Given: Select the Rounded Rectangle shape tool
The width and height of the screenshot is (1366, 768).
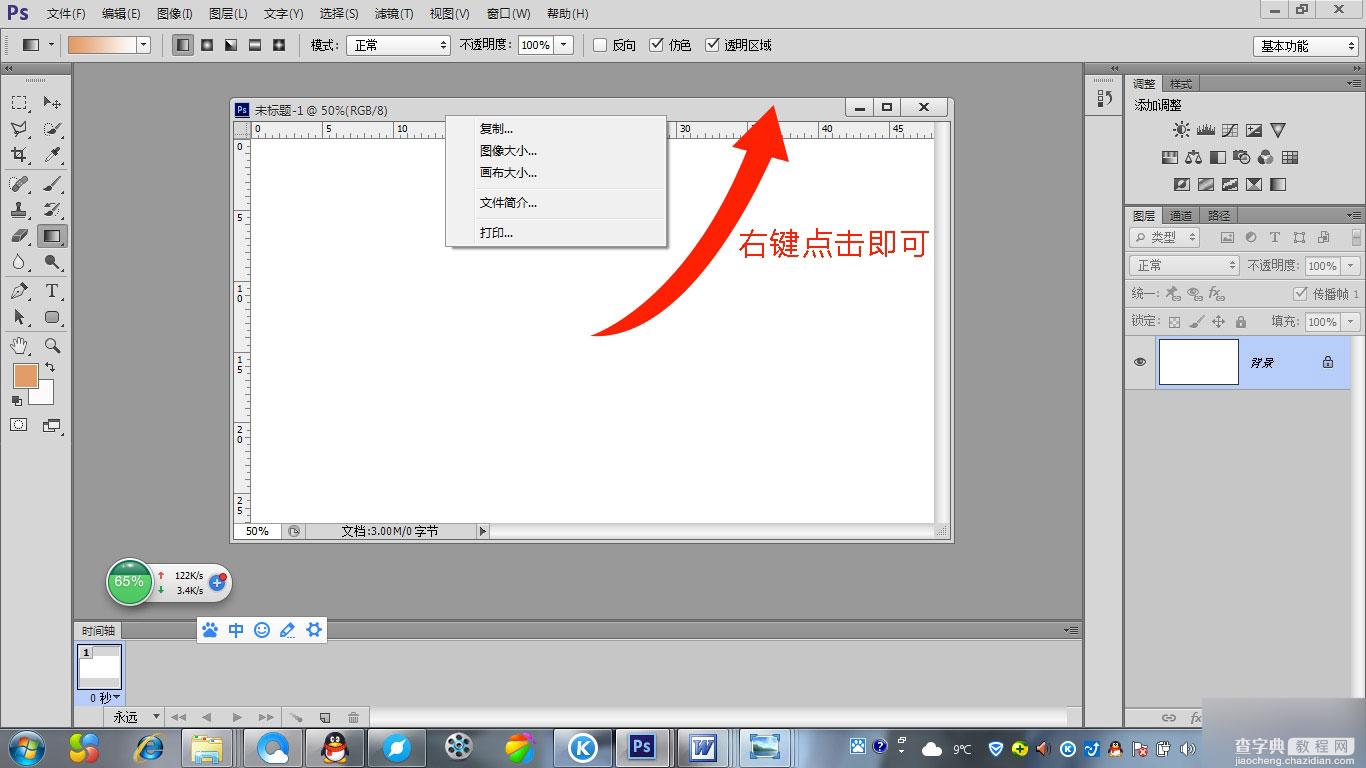Looking at the screenshot, I should click(x=52, y=317).
